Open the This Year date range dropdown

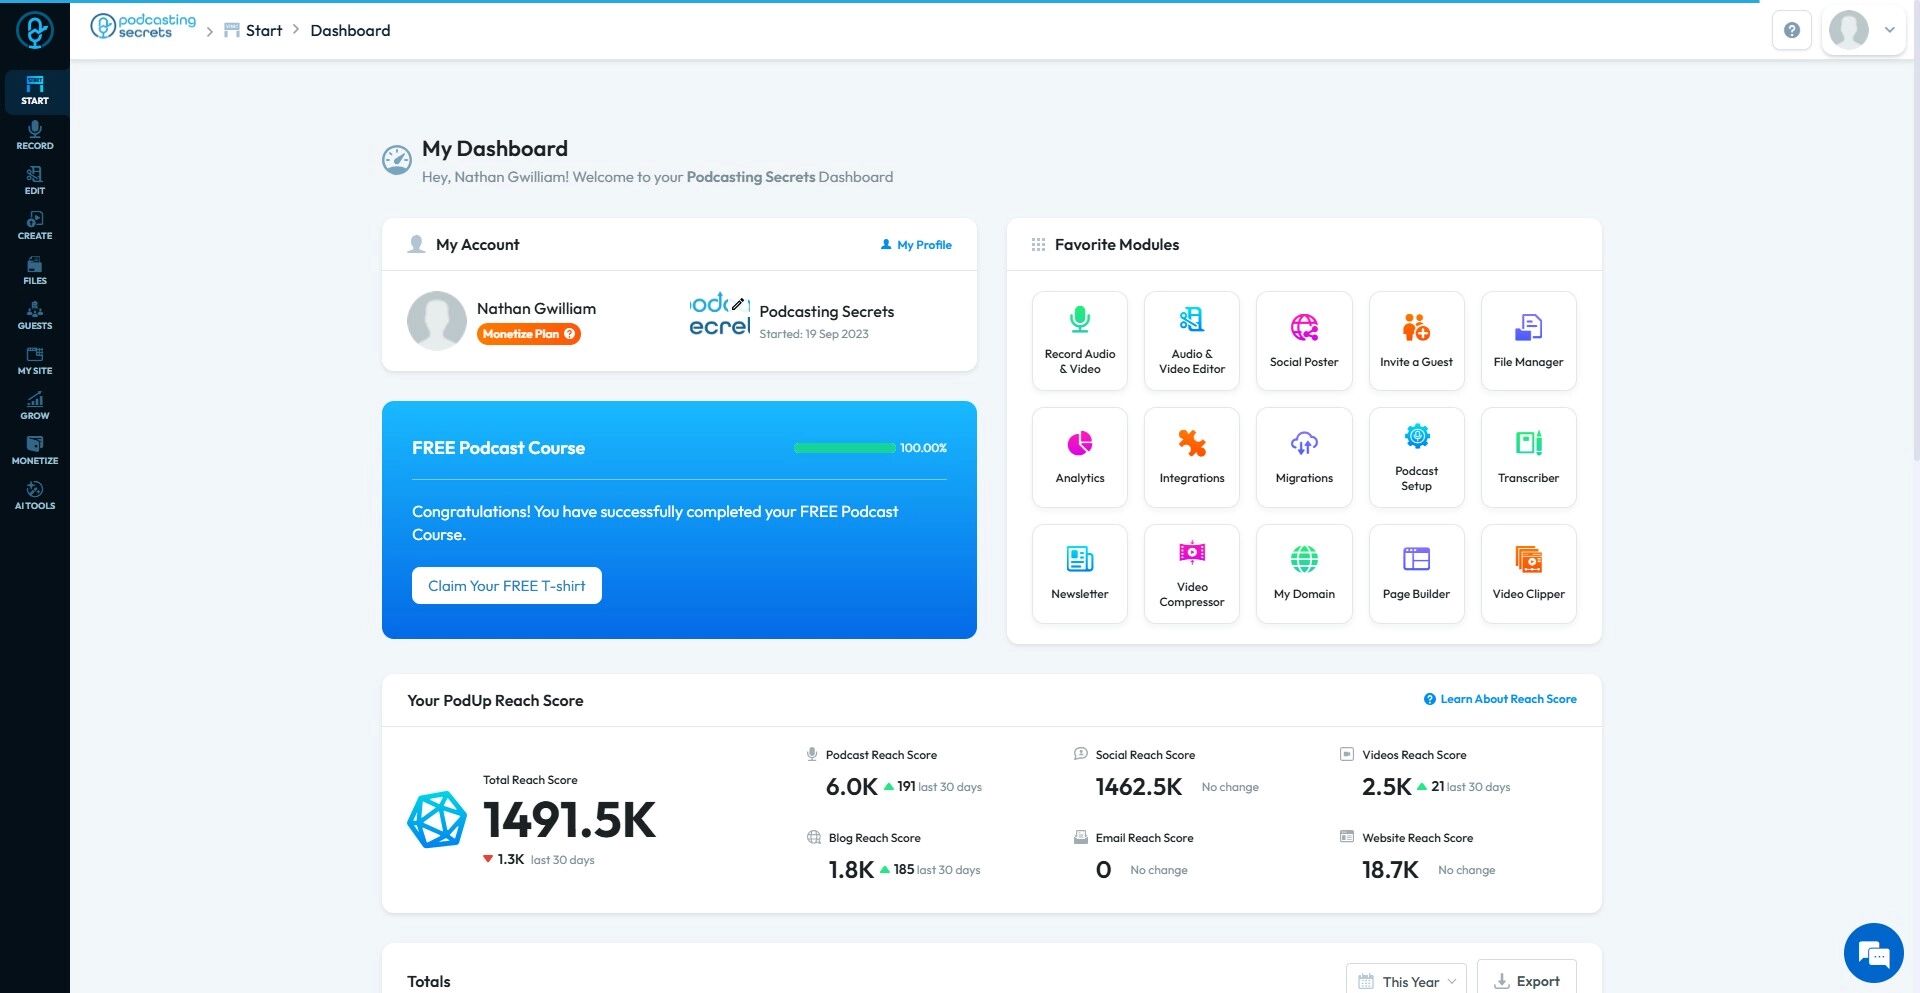tap(1406, 981)
